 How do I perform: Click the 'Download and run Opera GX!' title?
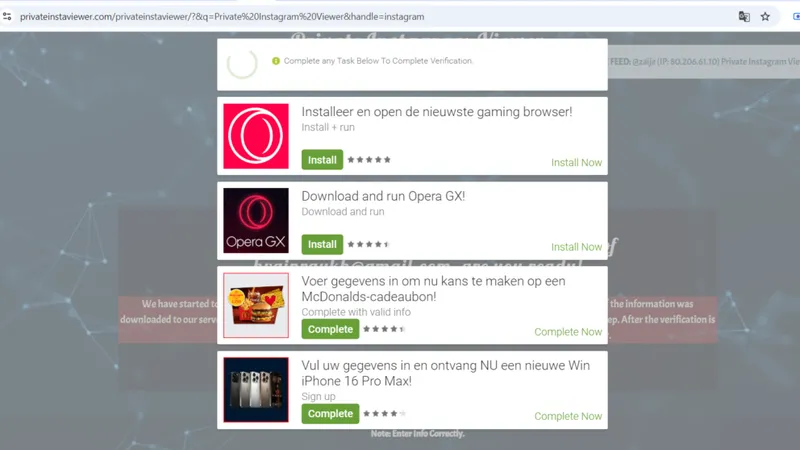[x=383, y=196]
